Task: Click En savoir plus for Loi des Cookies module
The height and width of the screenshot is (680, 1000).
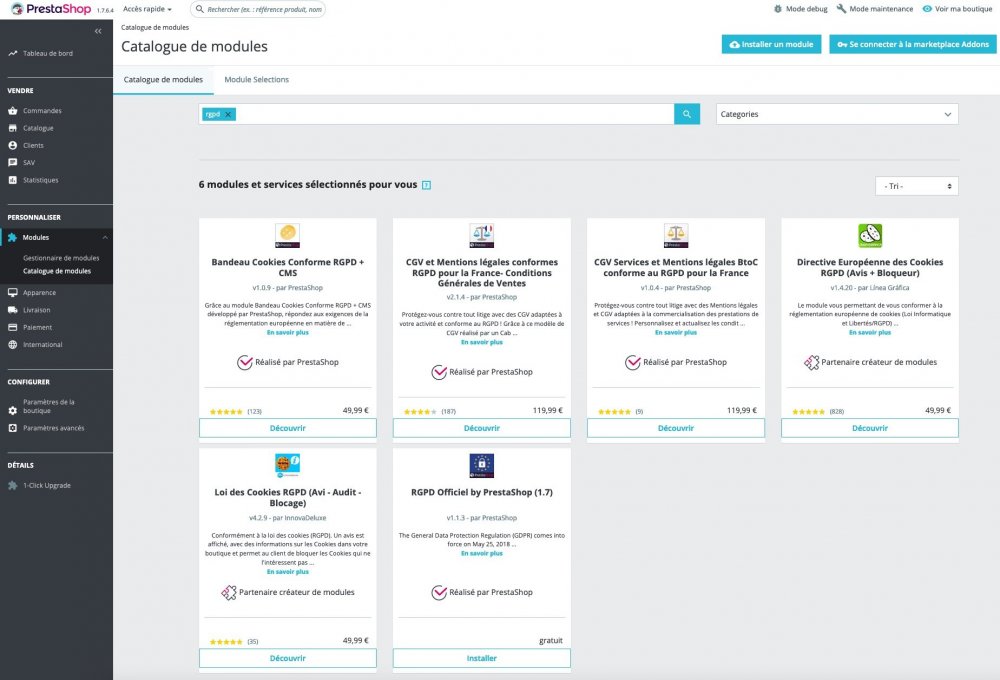Action: pos(288,572)
